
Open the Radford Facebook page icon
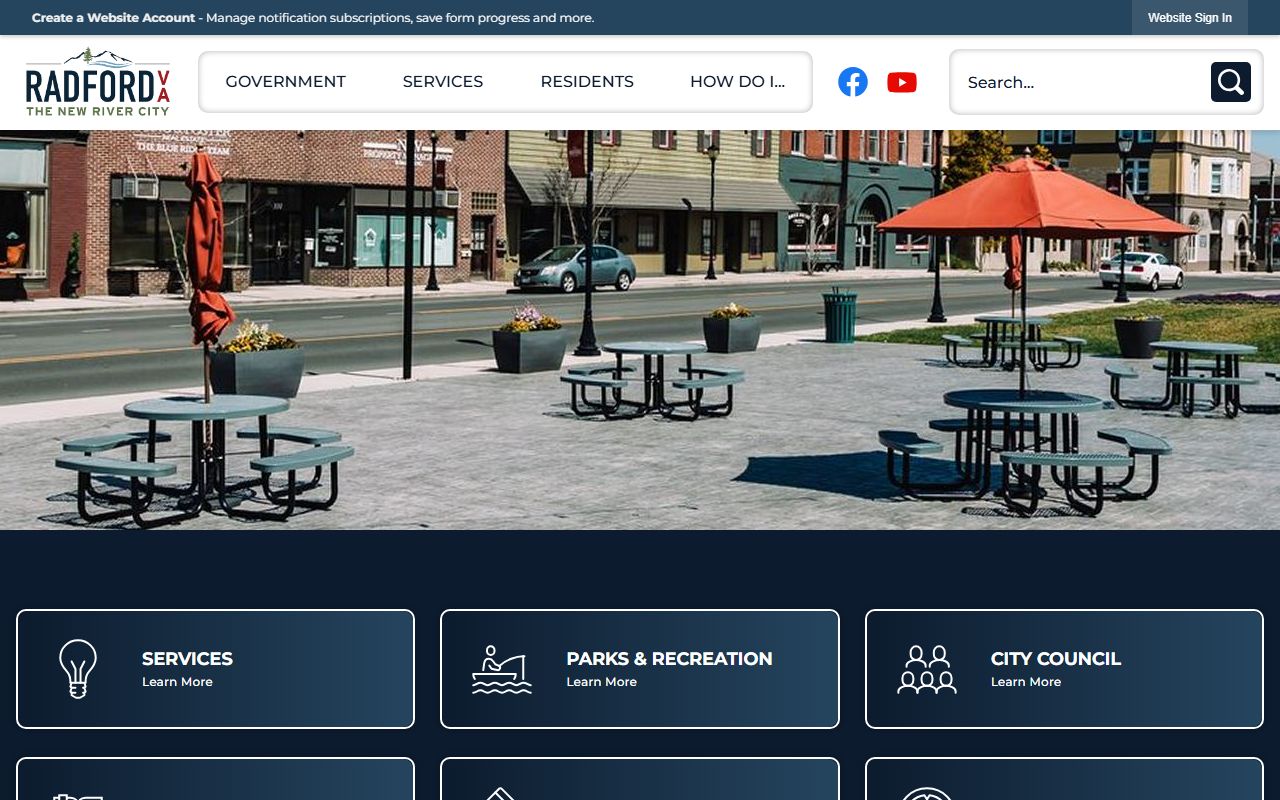[x=852, y=82]
